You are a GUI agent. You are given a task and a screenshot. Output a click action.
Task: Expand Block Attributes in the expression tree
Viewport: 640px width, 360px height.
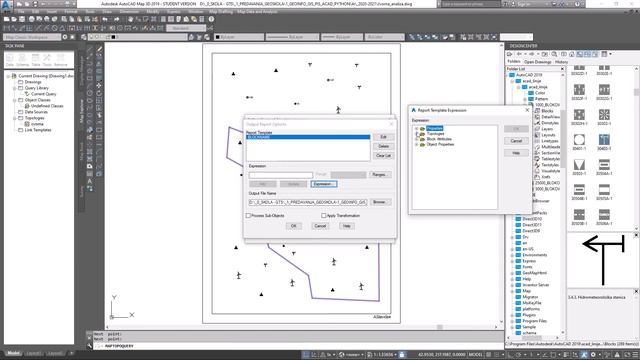[416, 139]
